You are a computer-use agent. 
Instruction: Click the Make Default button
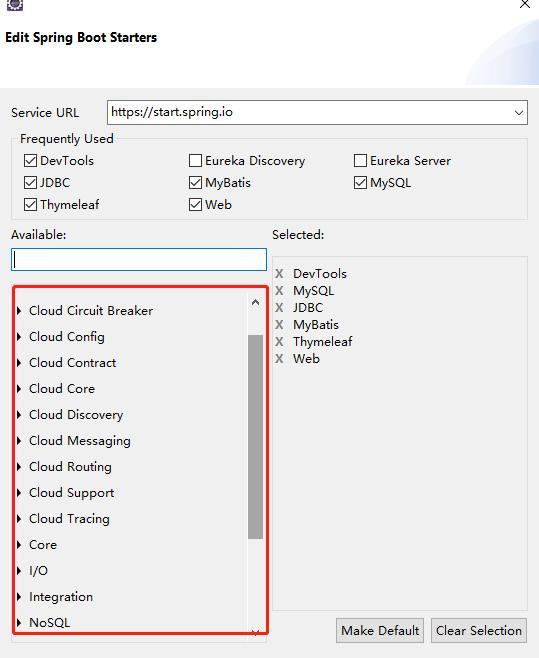(380, 630)
